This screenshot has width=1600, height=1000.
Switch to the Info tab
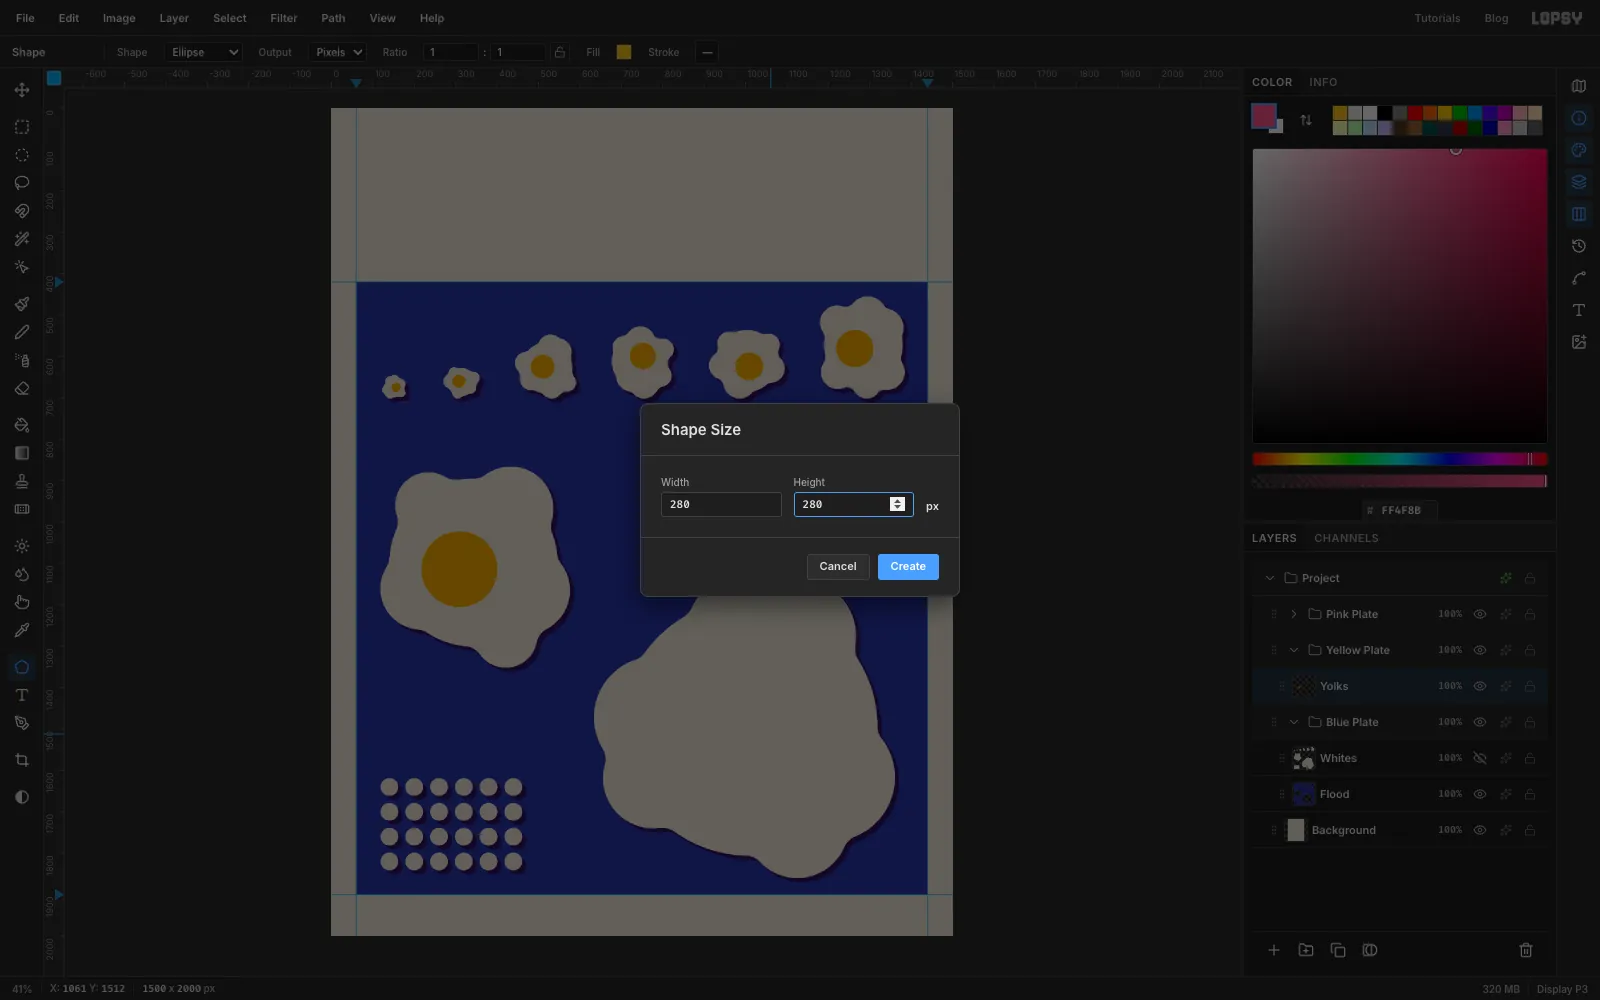(x=1323, y=82)
